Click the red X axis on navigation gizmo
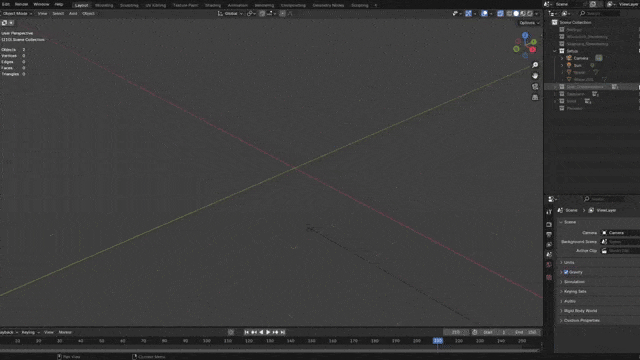Image resolution: width=640 pixels, height=360 pixels. (x=533, y=49)
